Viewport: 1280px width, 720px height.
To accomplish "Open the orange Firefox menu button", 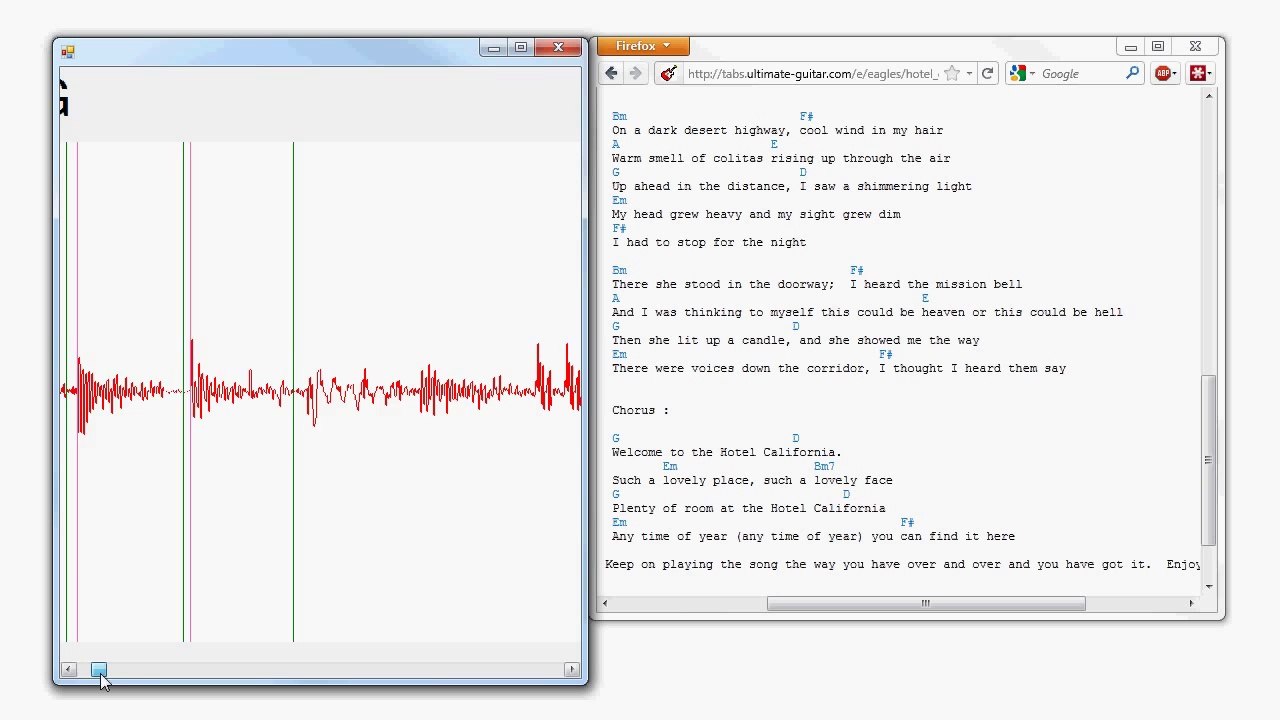I will [643, 46].
